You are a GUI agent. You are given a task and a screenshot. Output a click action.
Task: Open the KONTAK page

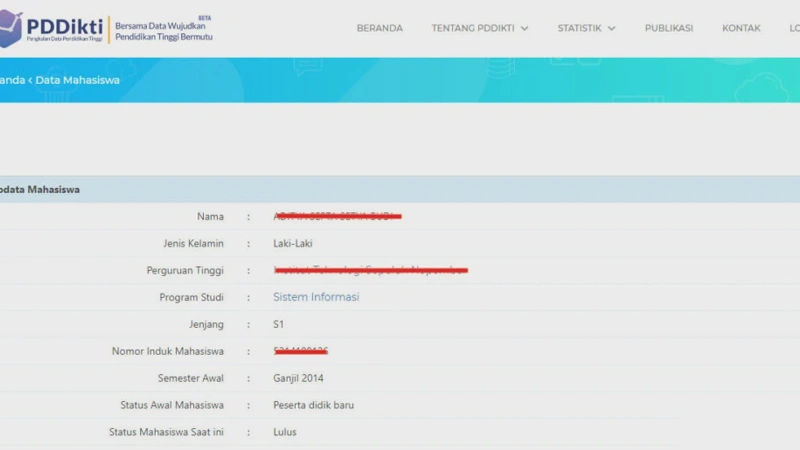click(x=741, y=28)
